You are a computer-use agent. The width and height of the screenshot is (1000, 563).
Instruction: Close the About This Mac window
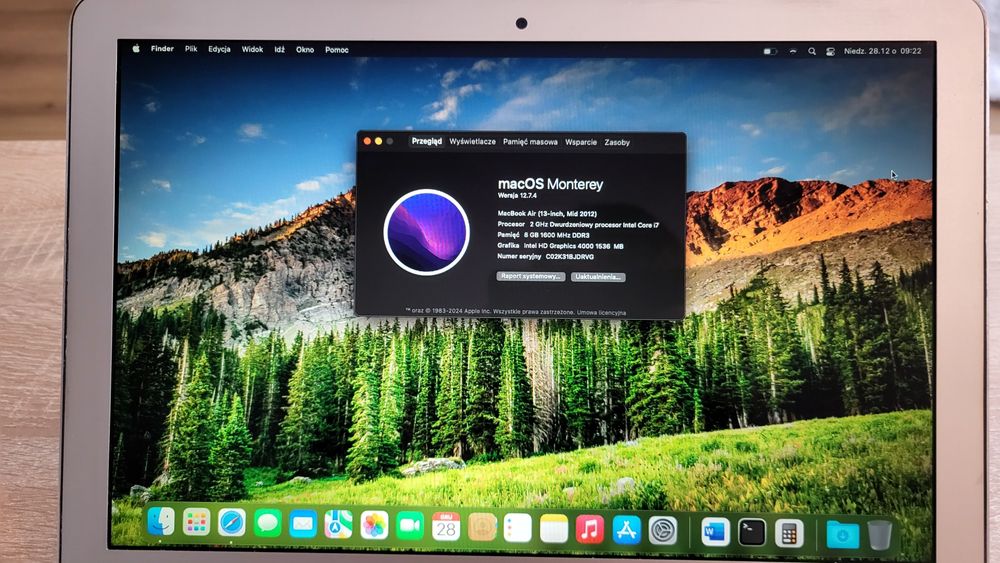coord(367,141)
